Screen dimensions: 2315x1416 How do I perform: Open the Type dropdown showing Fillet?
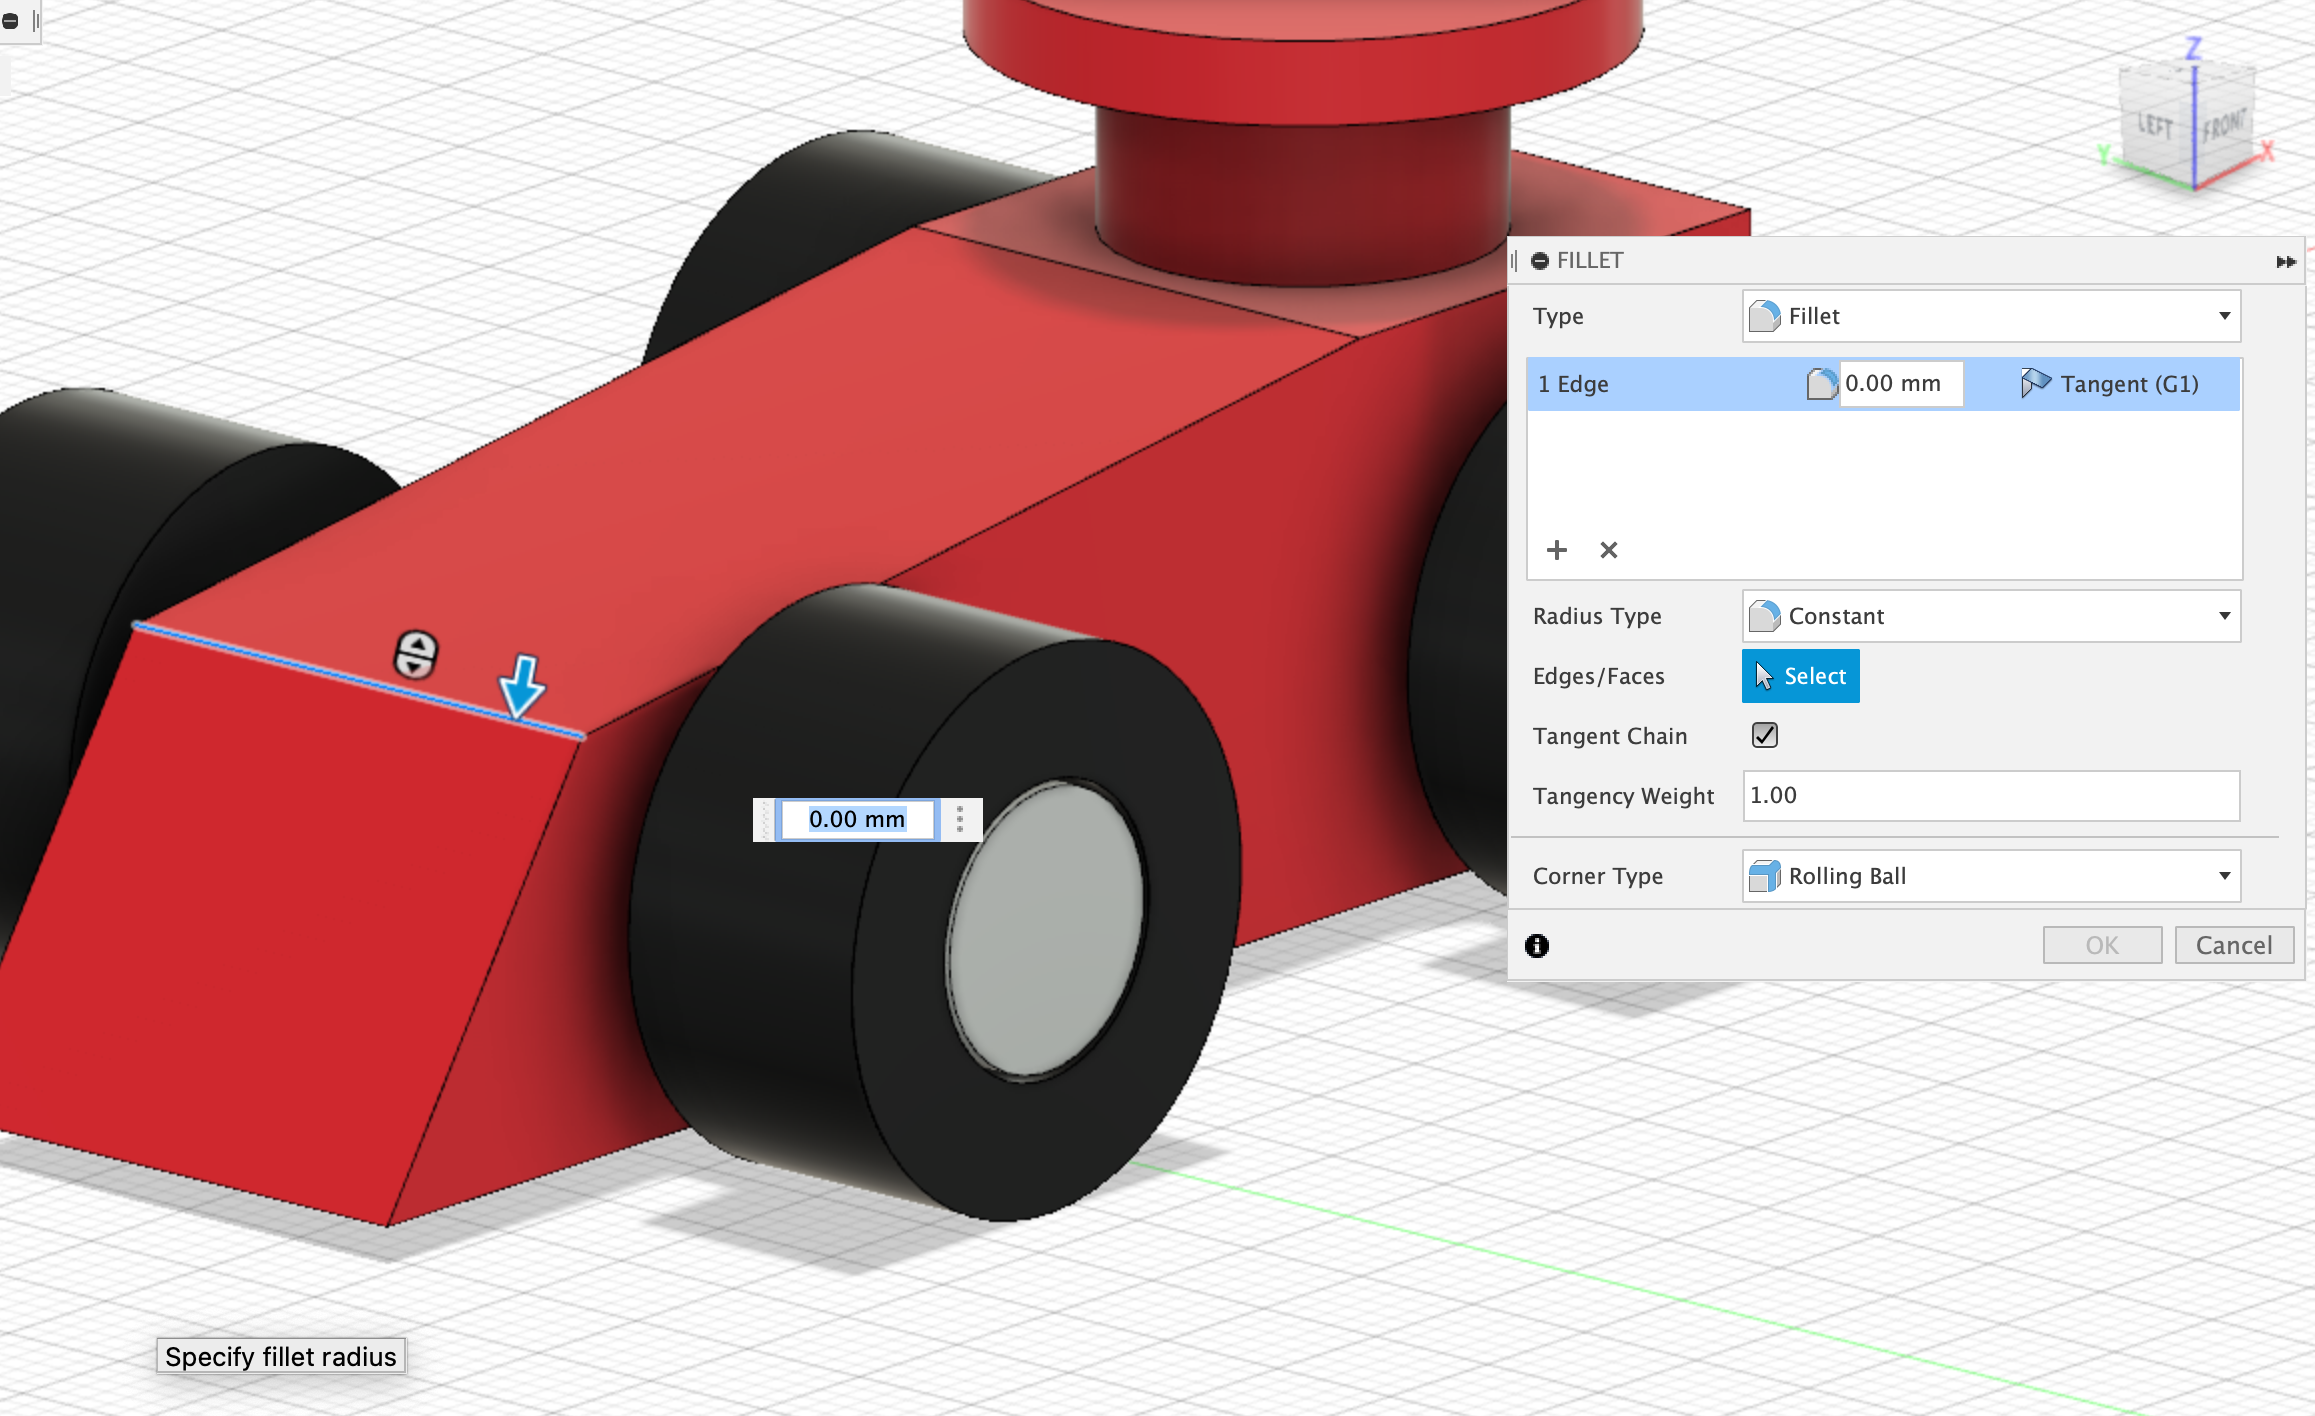click(x=1990, y=317)
